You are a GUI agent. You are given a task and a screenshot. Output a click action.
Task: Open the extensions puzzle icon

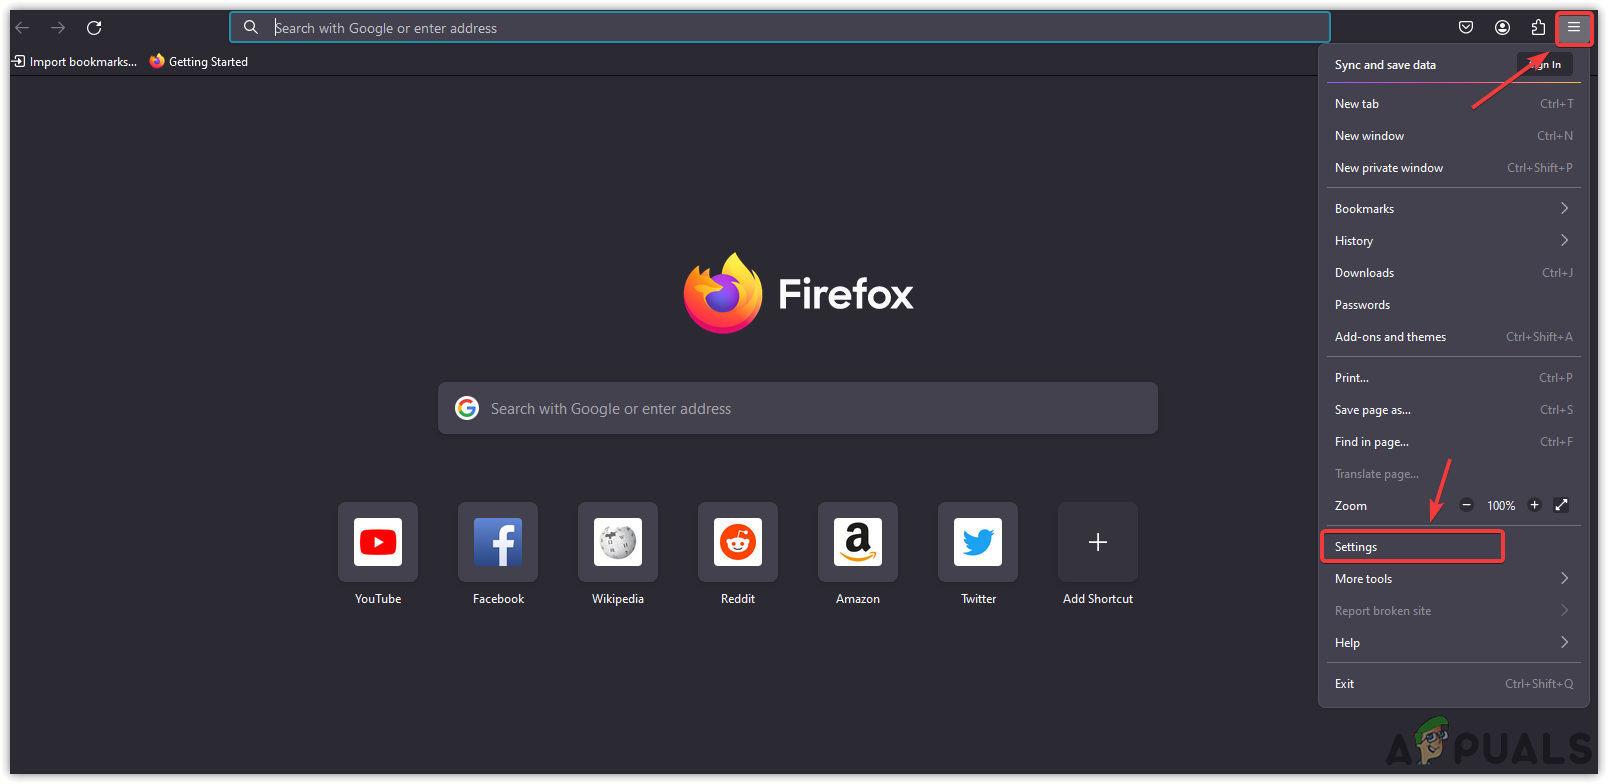1538,28
